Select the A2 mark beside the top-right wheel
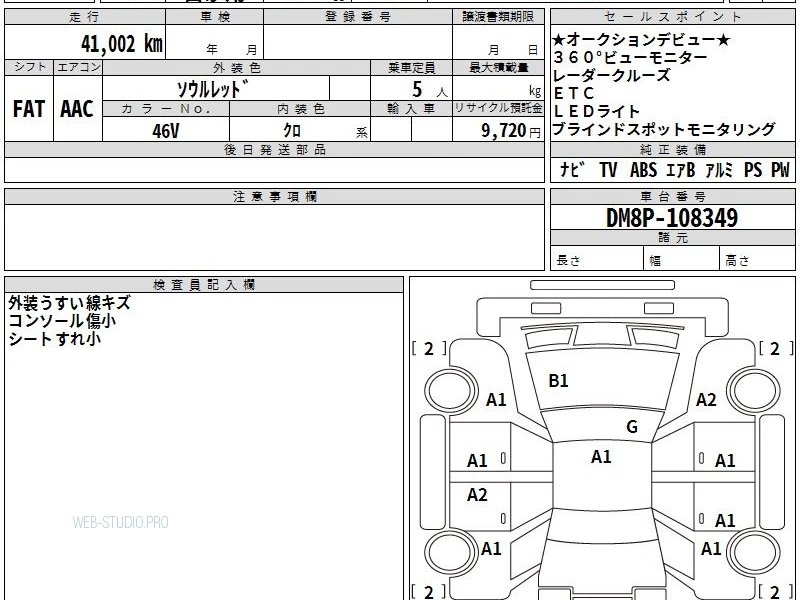 pos(706,399)
